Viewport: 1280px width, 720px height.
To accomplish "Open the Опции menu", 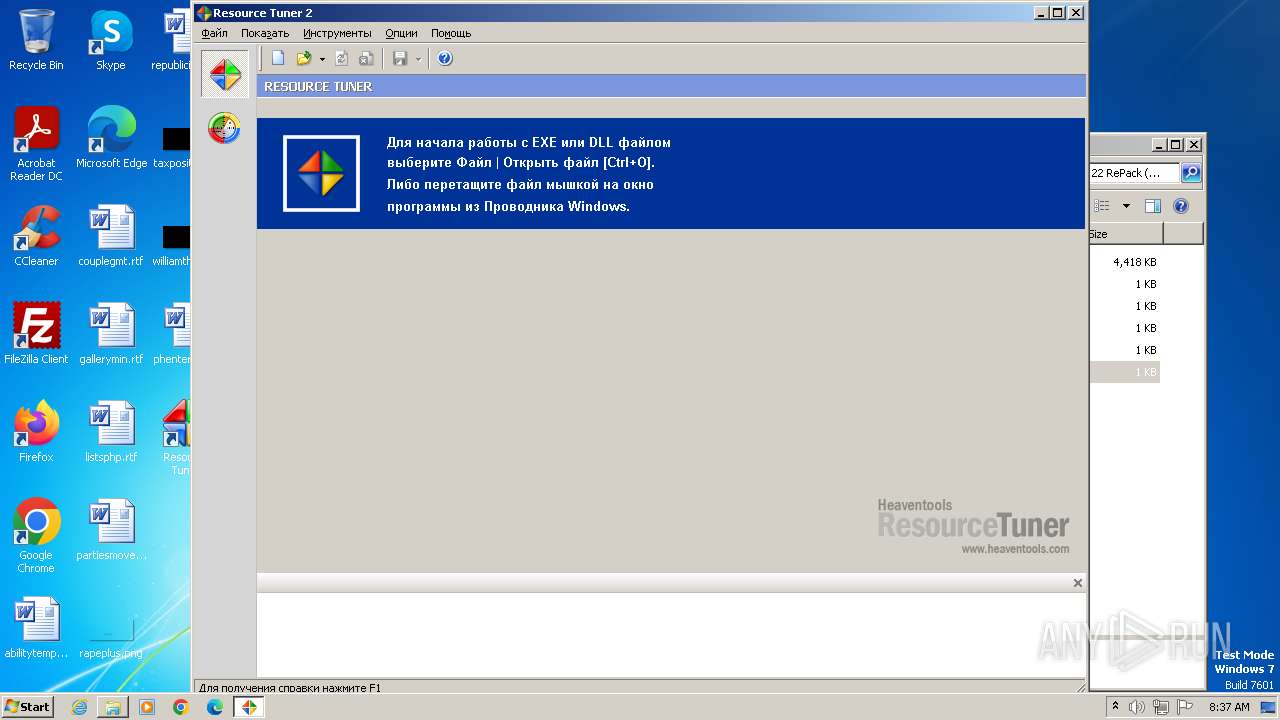I will pos(401,33).
